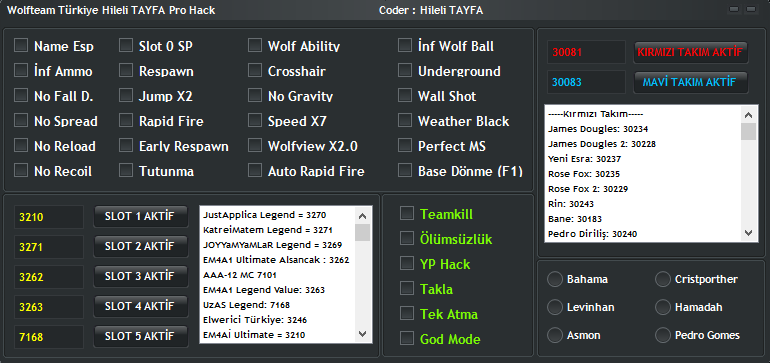The width and height of the screenshot is (770, 363).
Task: Check the Respawn box
Action: click(126, 71)
